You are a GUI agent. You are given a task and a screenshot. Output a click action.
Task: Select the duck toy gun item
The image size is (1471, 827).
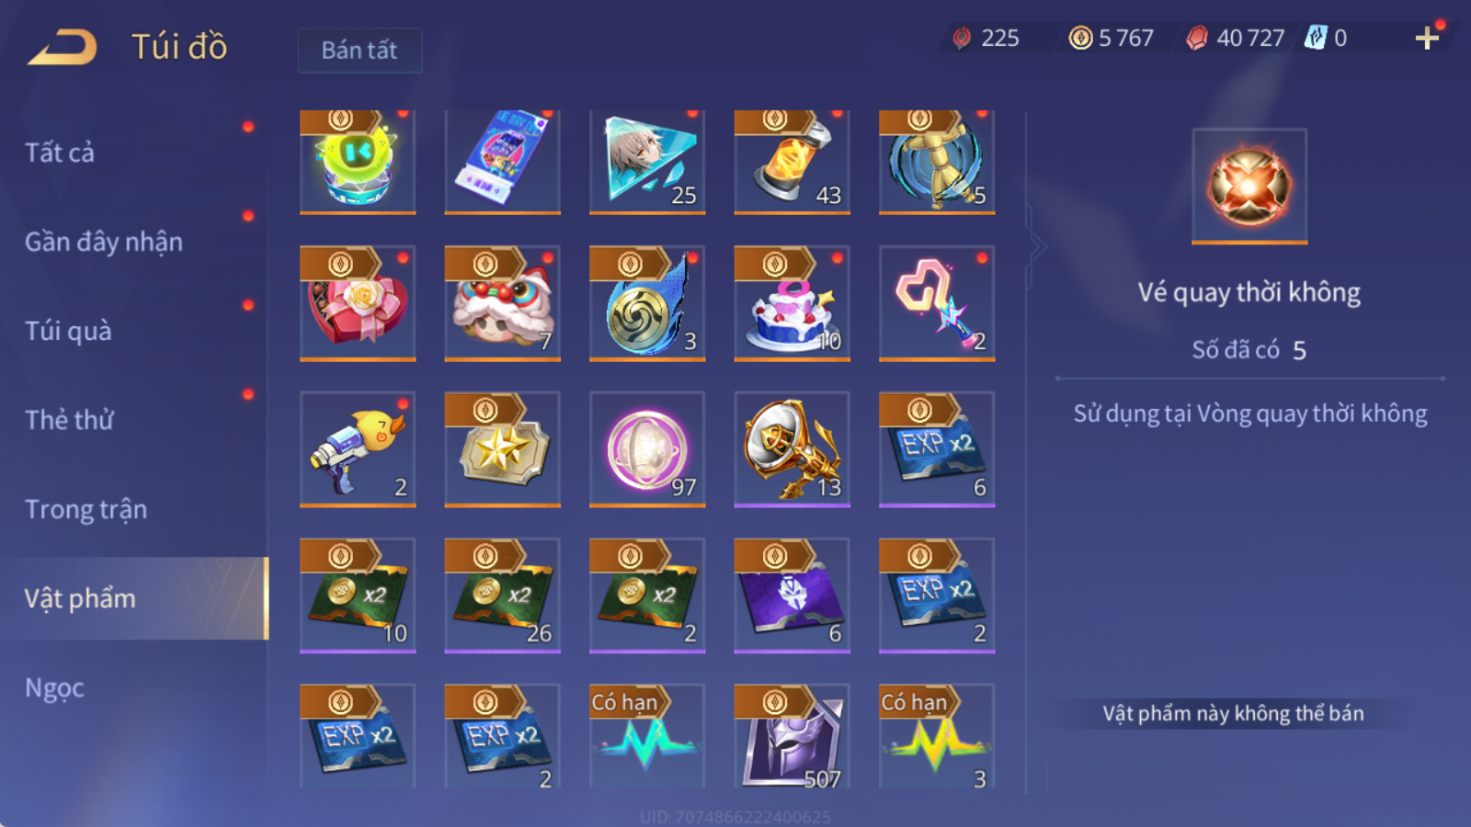click(358, 449)
